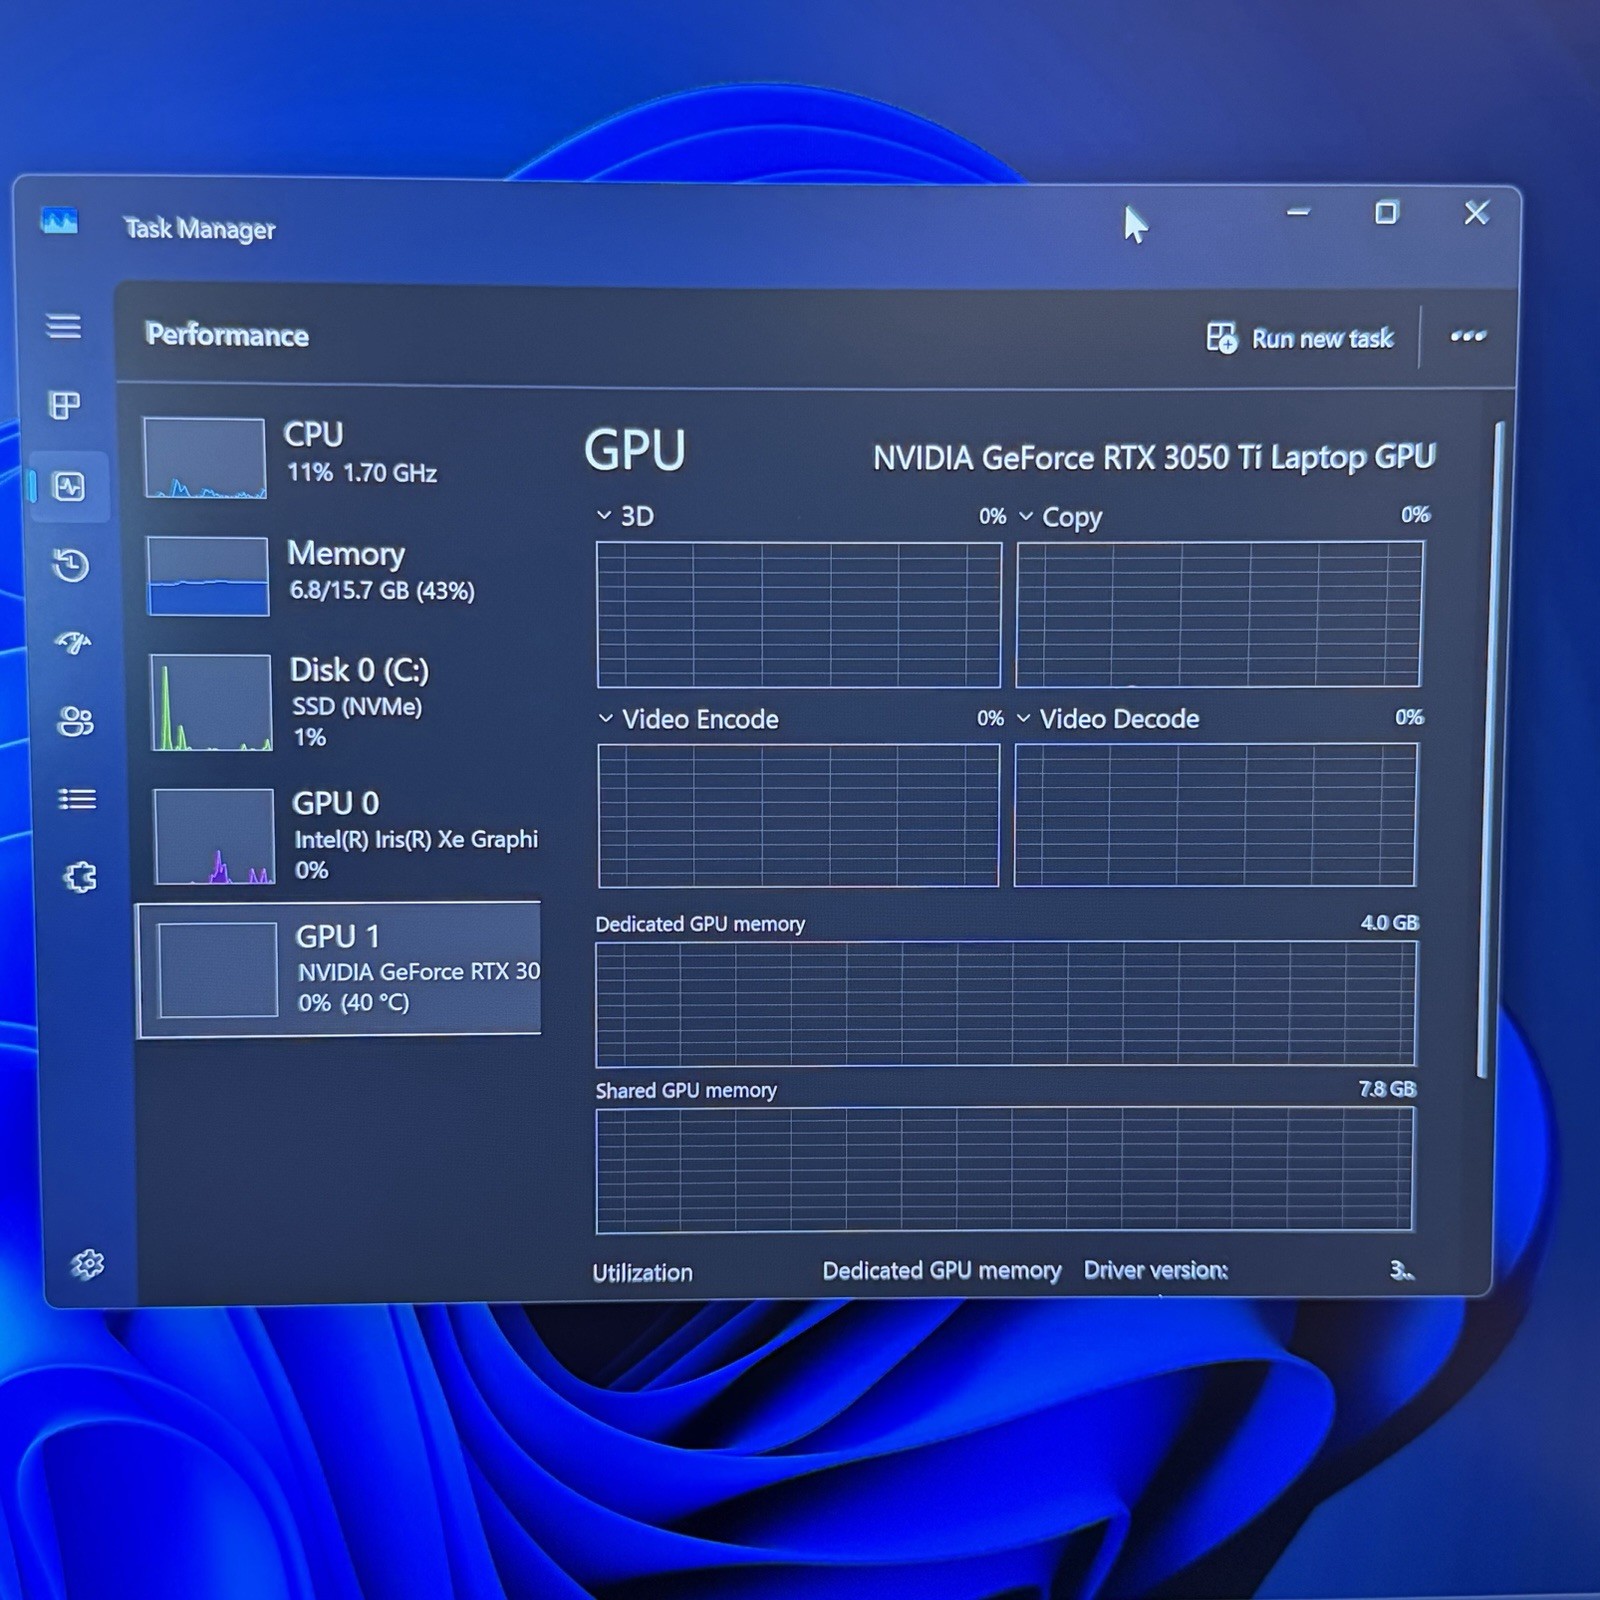The height and width of the screenshot is (1600, 1600).
Task: Click the Copy engine usage graph
Action: pyautogui.click(x=1220, y=614)
